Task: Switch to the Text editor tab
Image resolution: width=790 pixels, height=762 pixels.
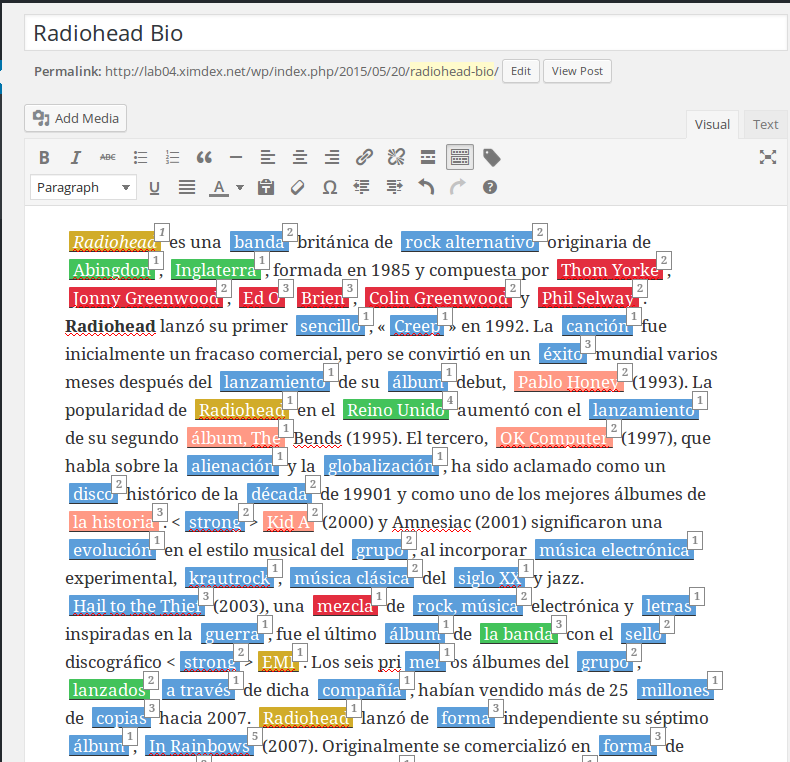Action: tap(765, 124)
